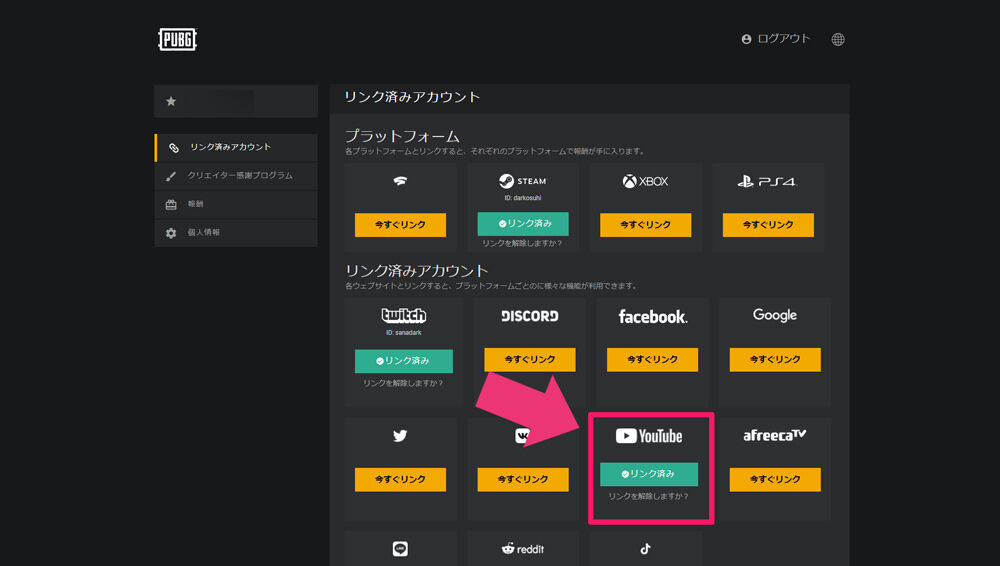
Task: Click the ログアウト logout link
Action: click(776, 39)
